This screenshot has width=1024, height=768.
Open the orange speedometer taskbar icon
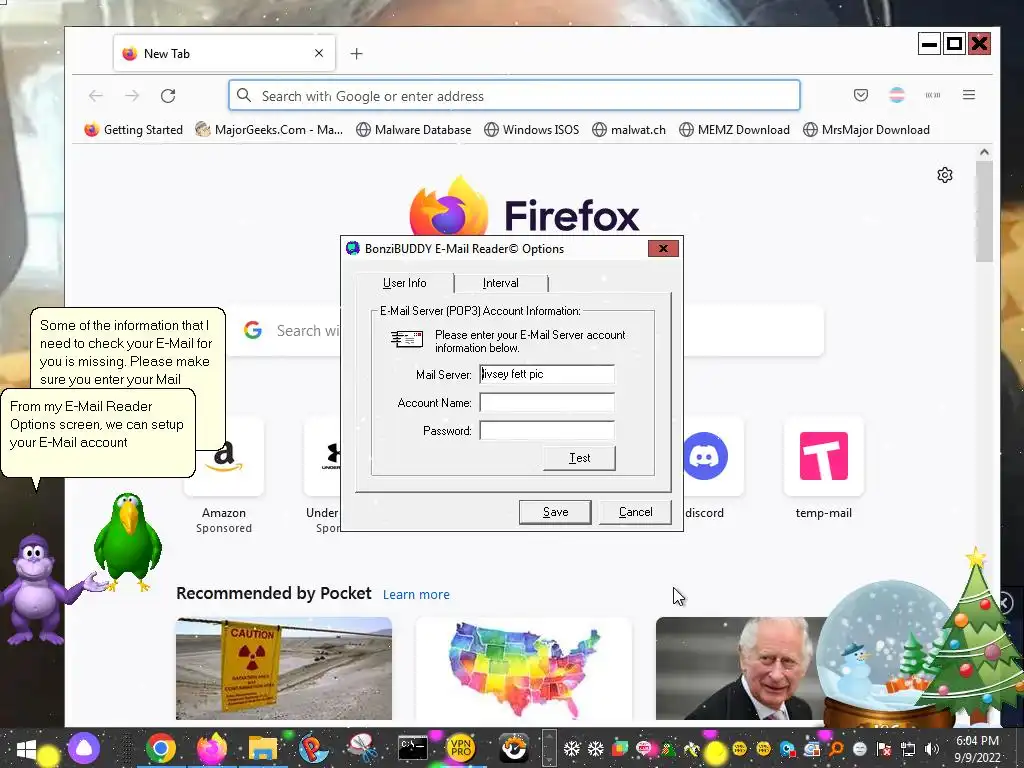point(513,748)
